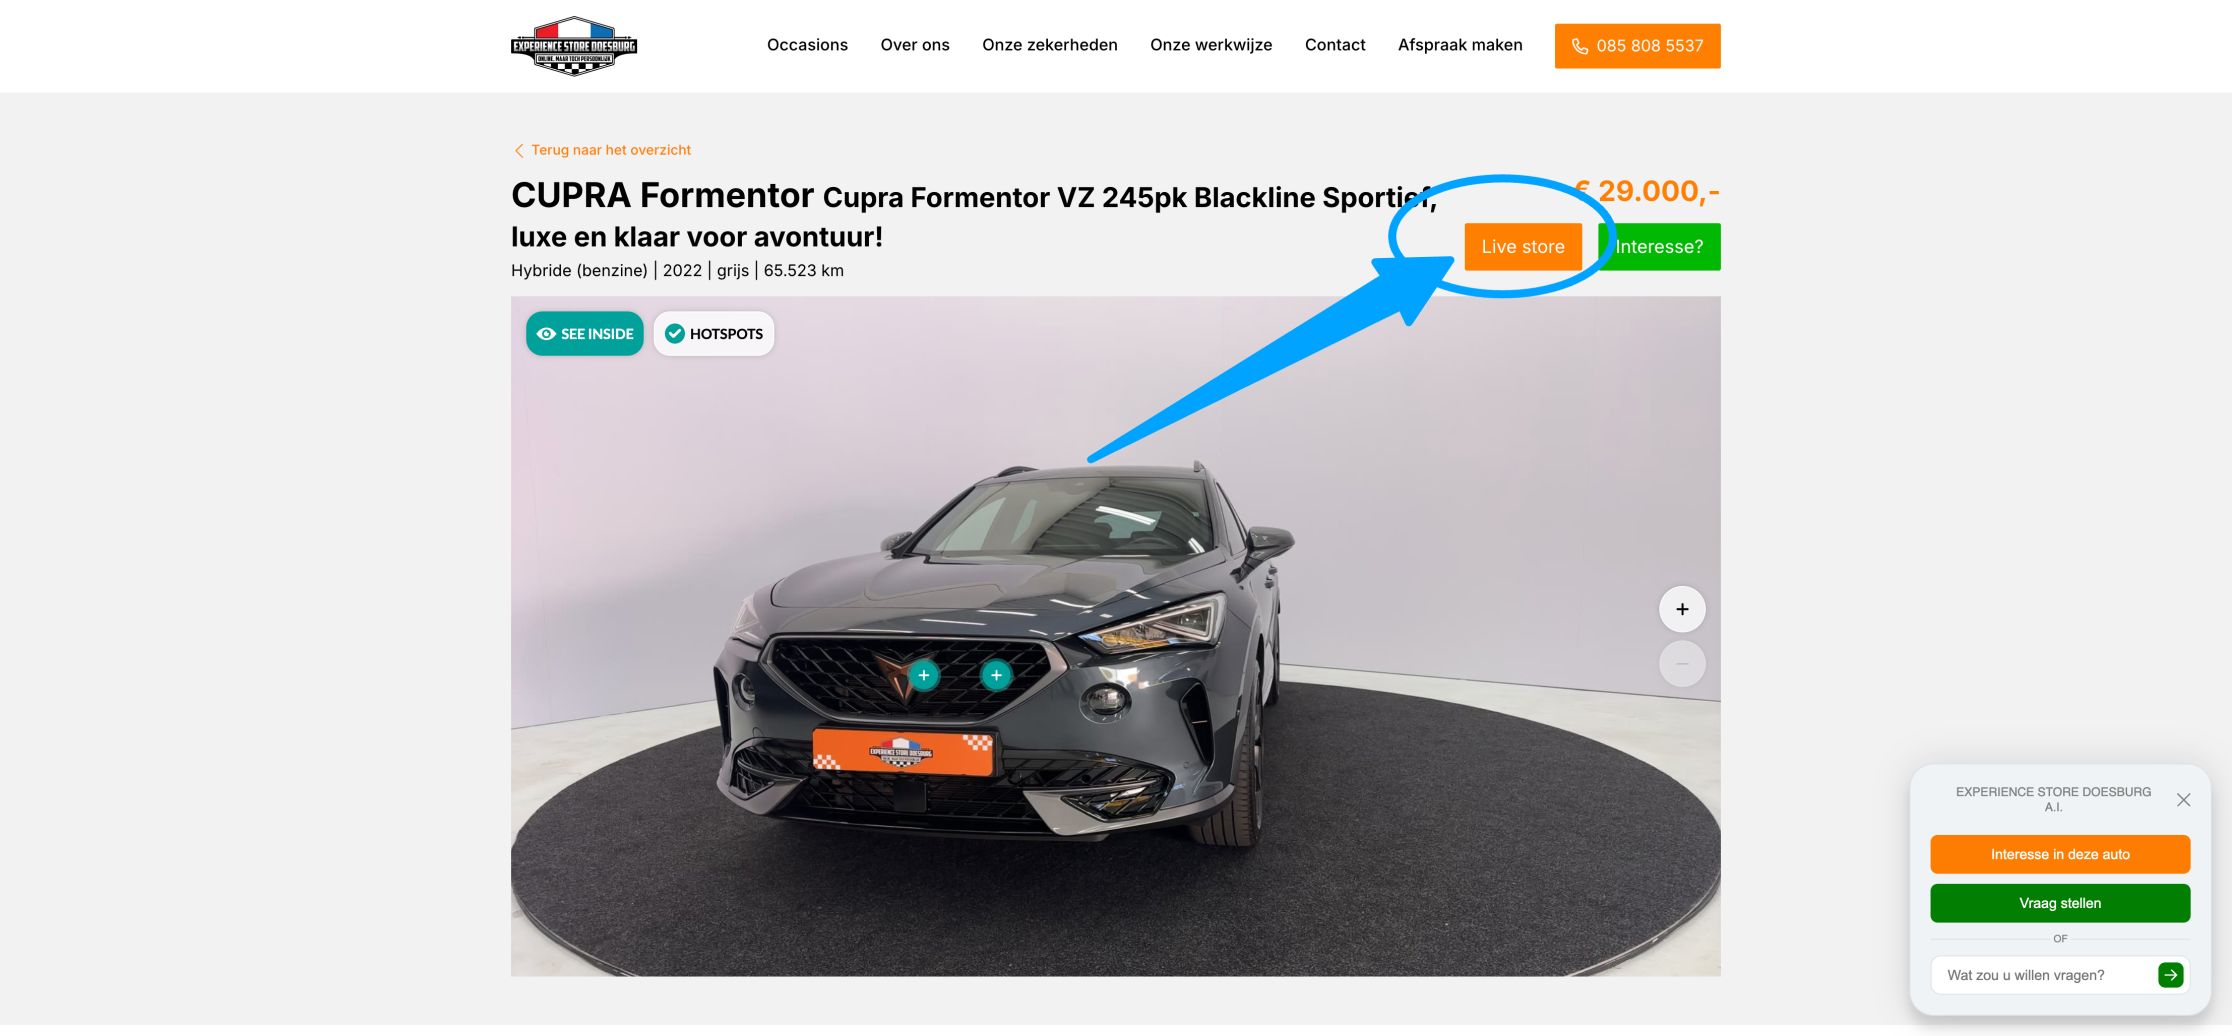
Task: Click the Experience Store Doesburg logo
Action: (574, 46)
